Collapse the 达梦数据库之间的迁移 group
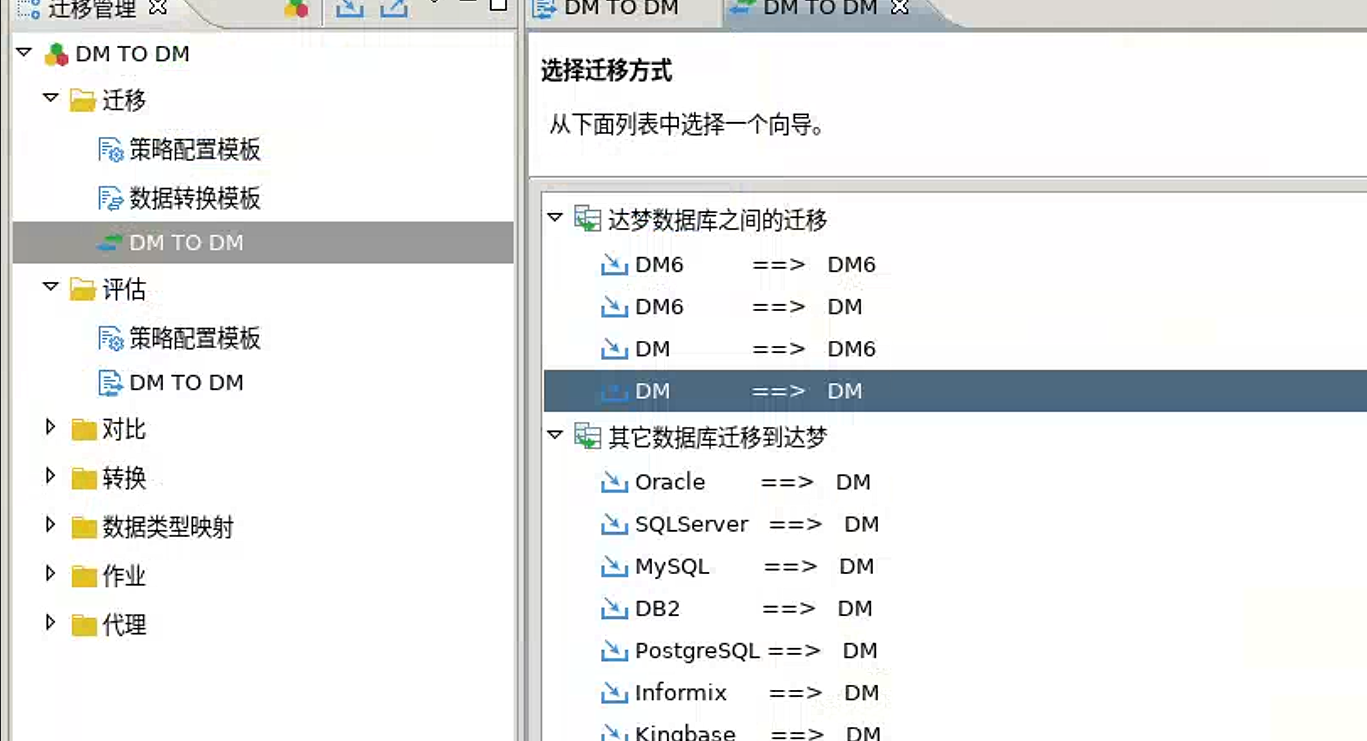1367x741 pixels. 555,217
